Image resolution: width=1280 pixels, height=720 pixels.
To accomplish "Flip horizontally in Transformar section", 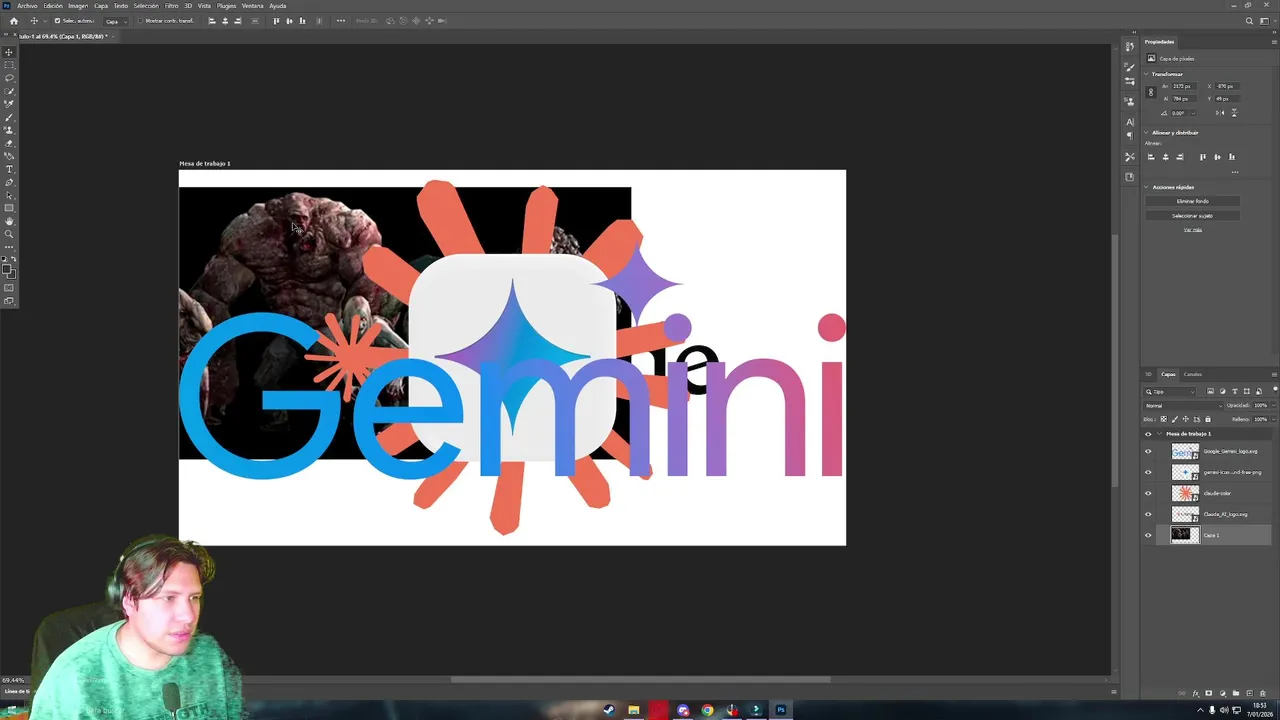I will [1220, 113].
